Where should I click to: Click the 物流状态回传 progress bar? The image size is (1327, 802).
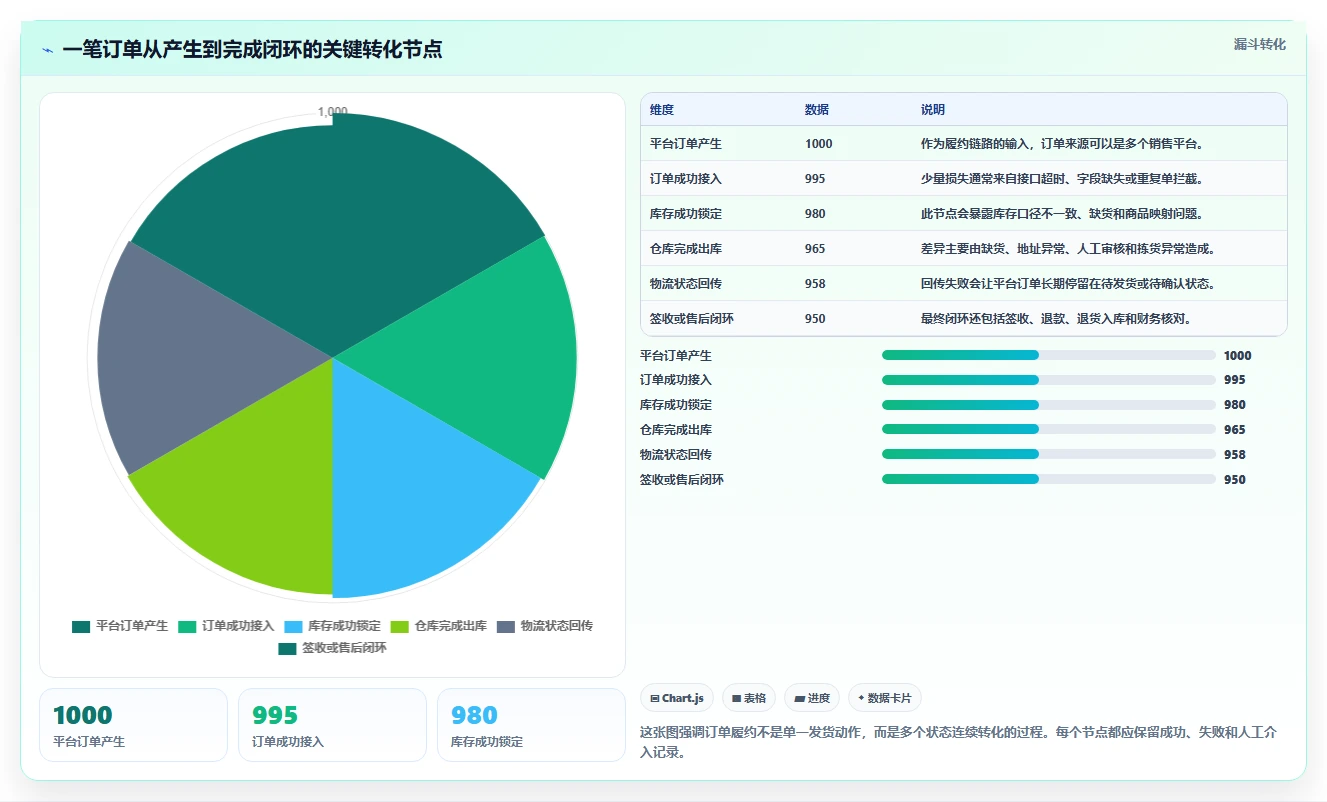click(1048, 454)
